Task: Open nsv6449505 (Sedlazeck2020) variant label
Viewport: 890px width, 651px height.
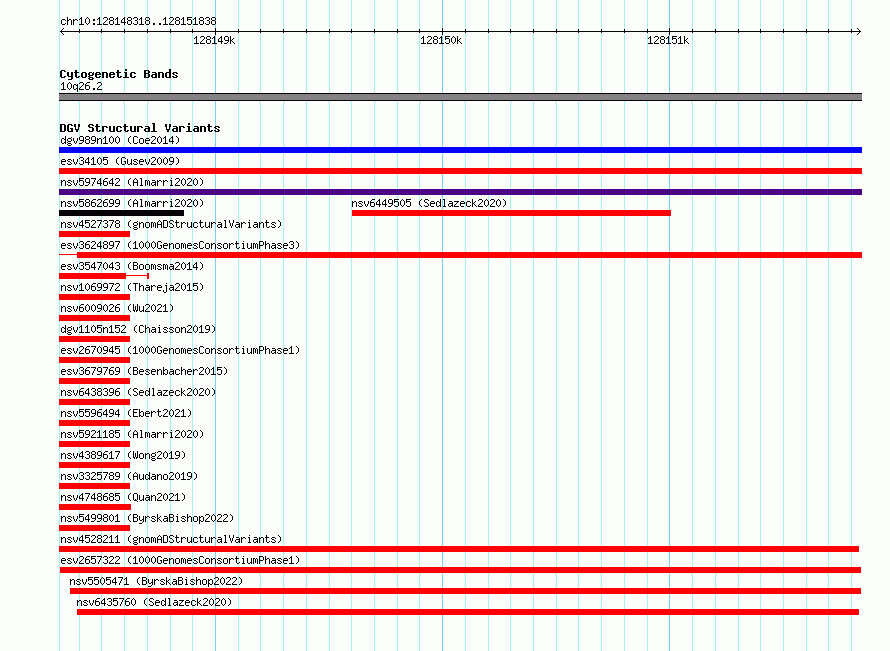Action: 429,203
